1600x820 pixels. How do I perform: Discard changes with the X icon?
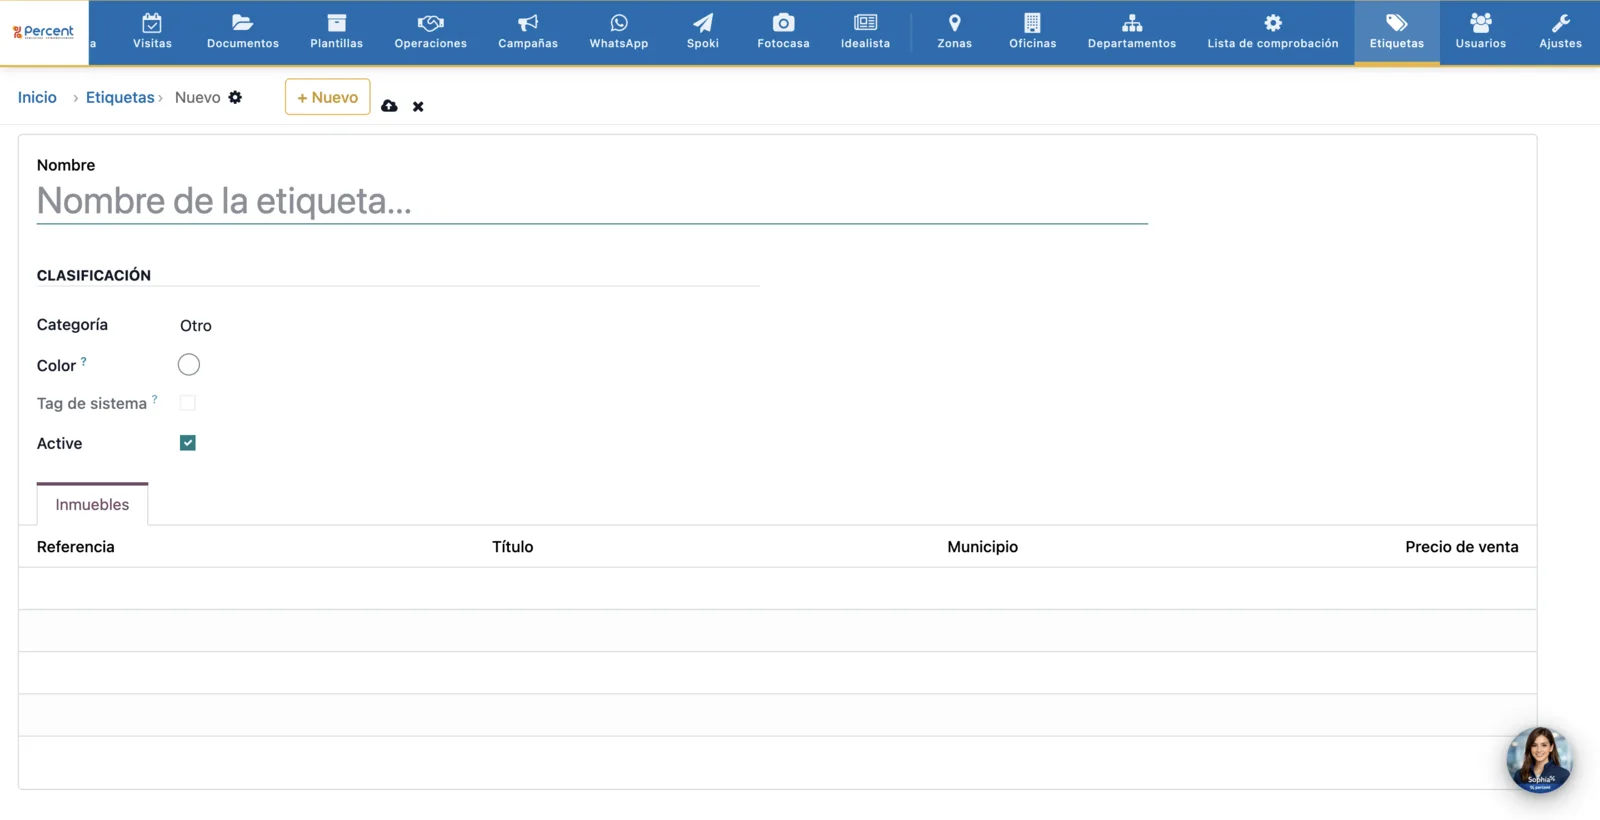click(x=418, y=107)
